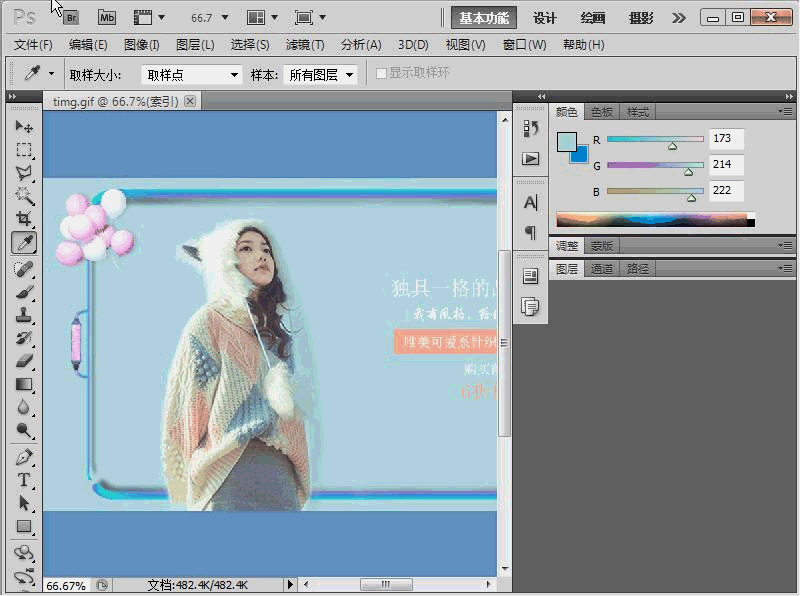The height and width of the screenshot is (596, 800).
Task: Select the Pen tool
Action: 24,457
